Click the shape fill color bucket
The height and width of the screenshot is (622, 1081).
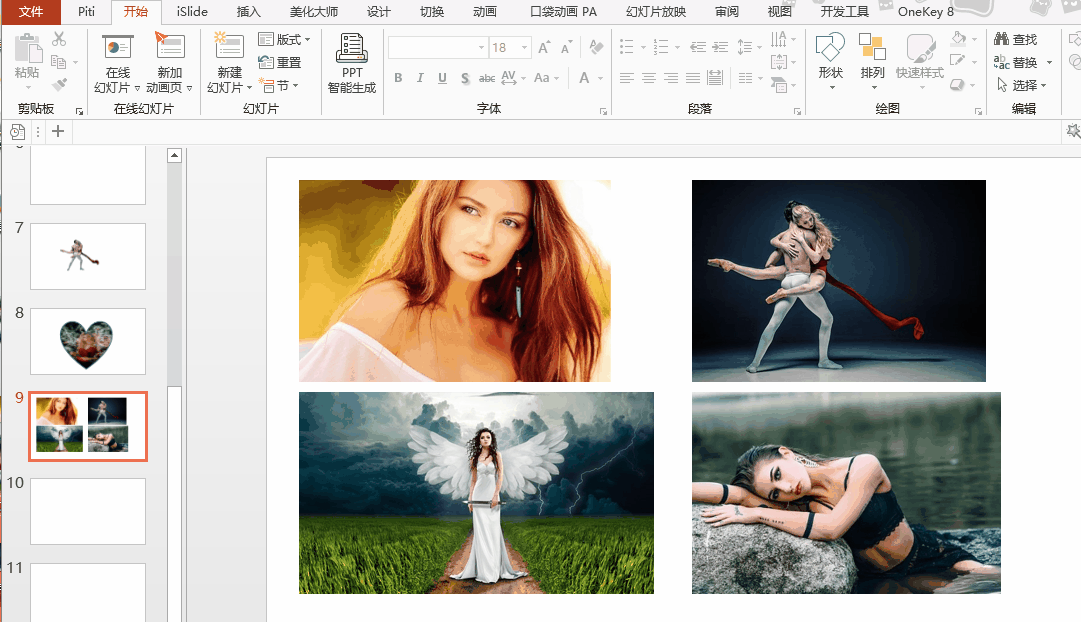tap(958, 39)
